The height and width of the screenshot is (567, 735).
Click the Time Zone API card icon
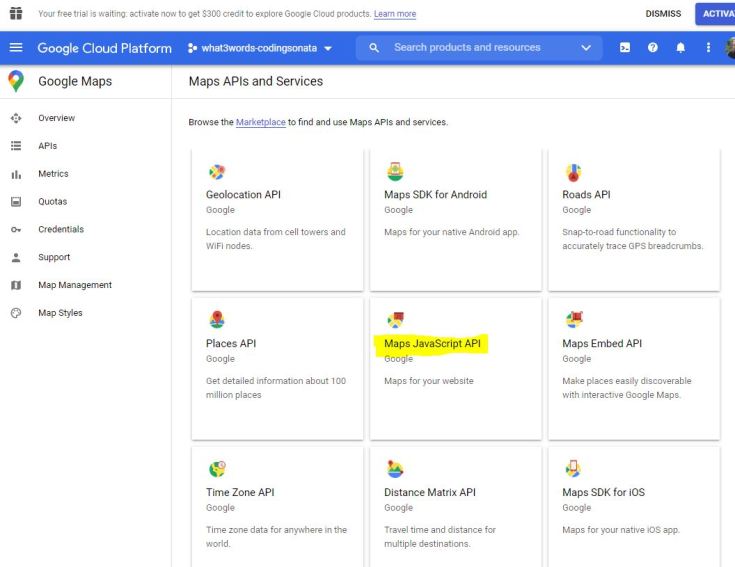tap(217, 469)
